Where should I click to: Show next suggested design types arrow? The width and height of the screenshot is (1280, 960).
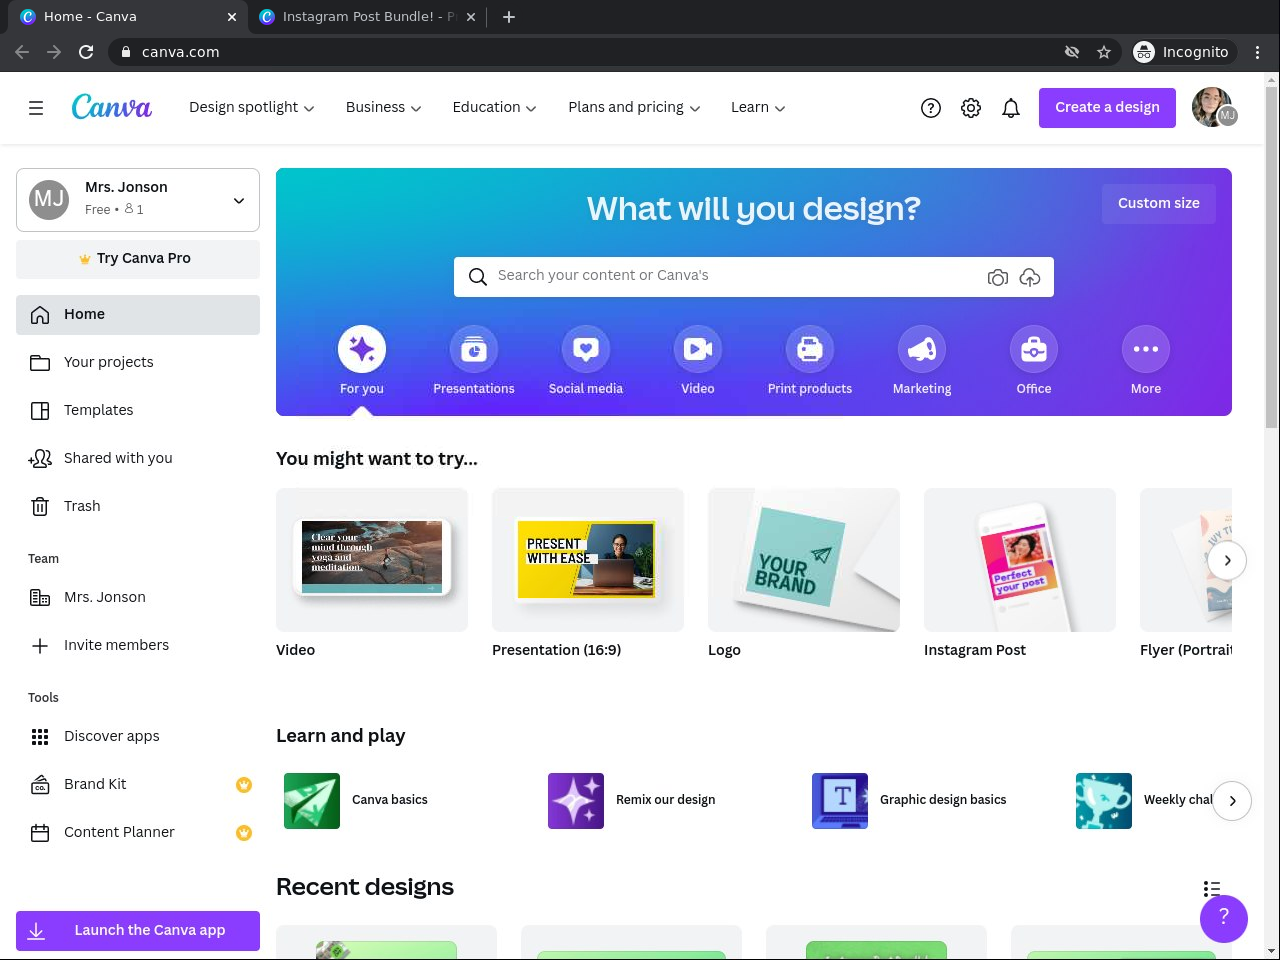coord(1227,560)
